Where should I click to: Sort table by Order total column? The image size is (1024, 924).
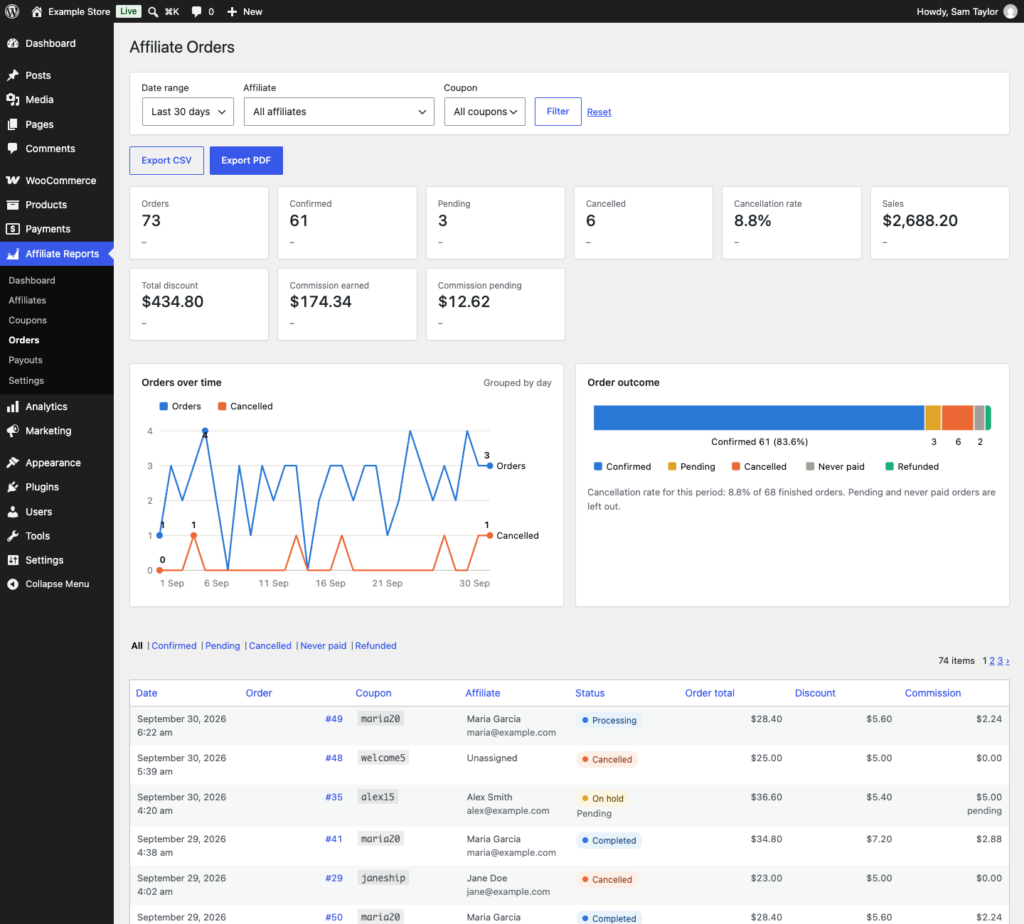click(709, 693)
